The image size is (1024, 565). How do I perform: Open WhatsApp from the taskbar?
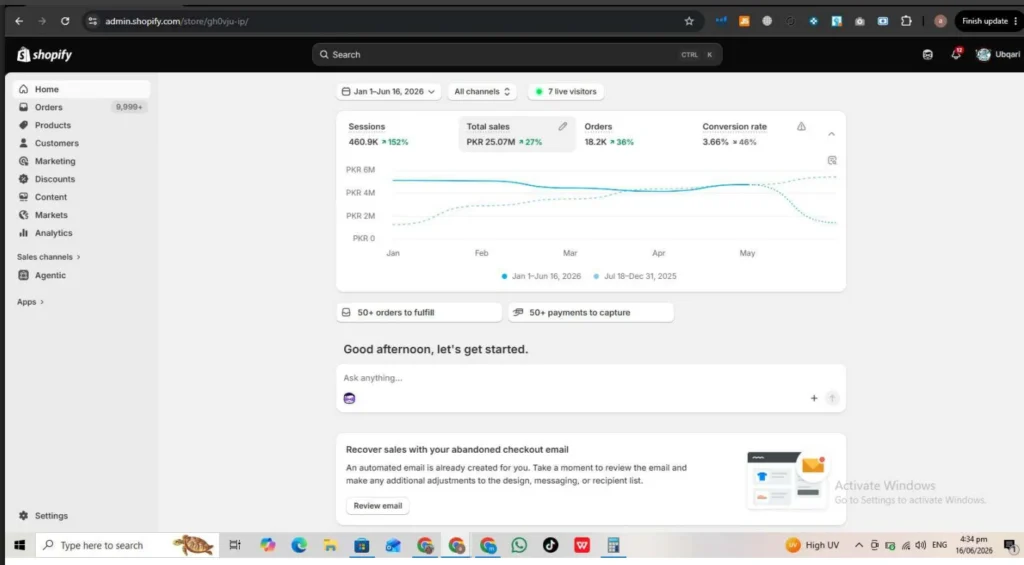tap(519, 545)
